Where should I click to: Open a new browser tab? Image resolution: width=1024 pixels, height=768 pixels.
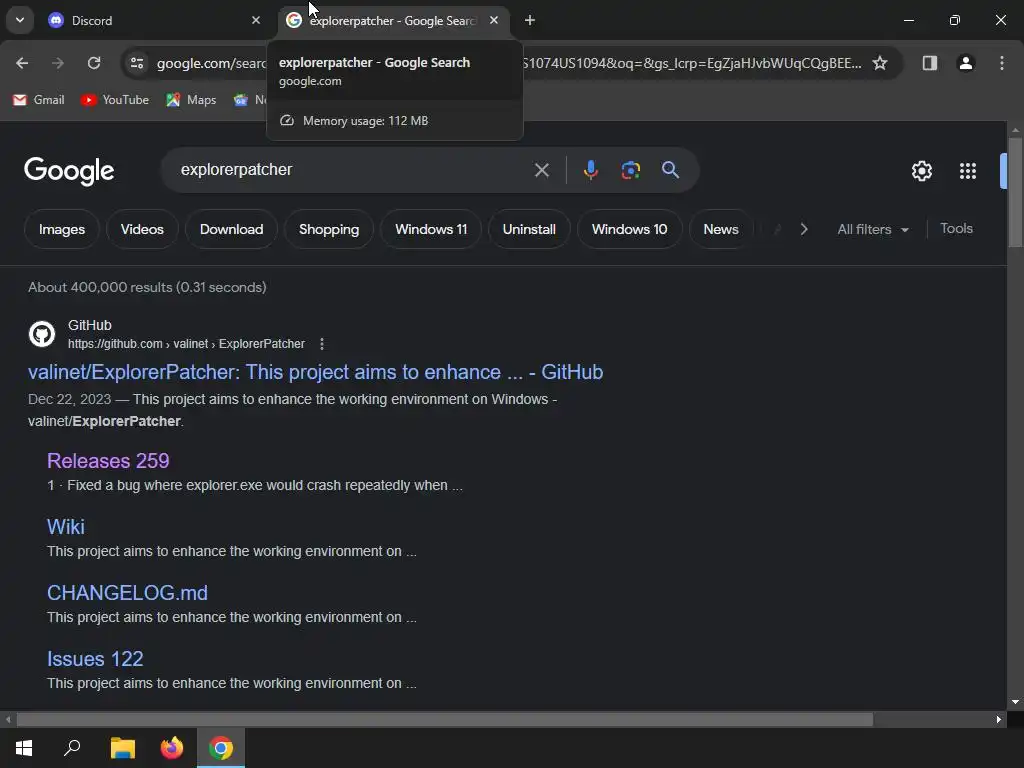[530, 20]
